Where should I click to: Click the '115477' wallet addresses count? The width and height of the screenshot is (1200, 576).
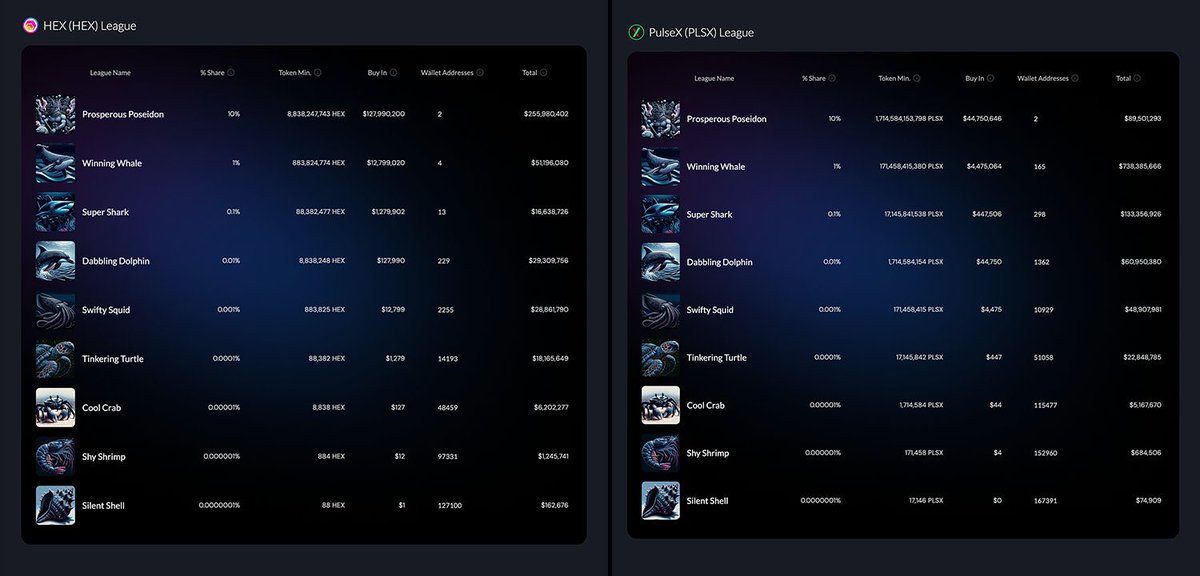[x=1045, y=405]
